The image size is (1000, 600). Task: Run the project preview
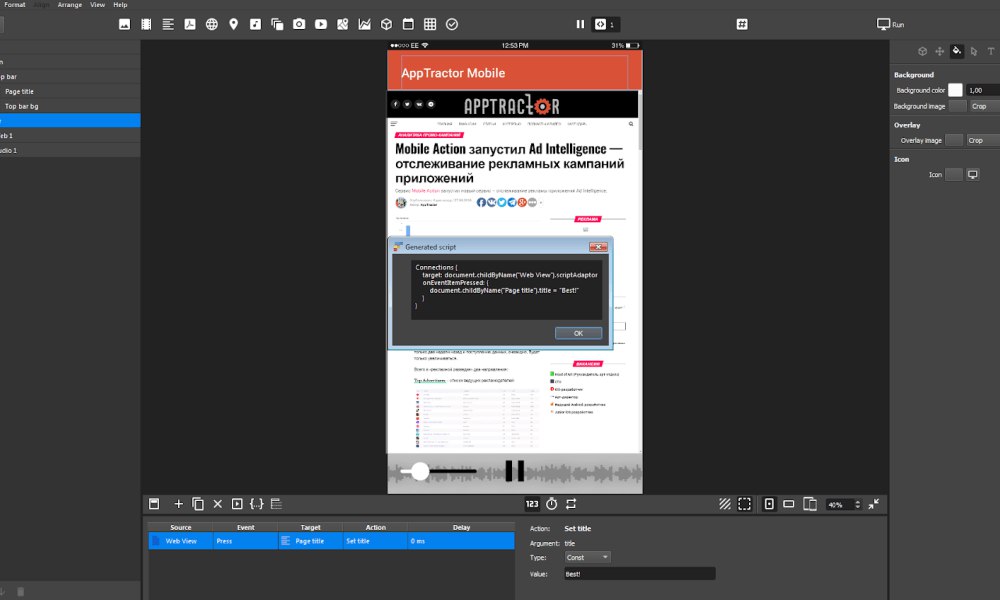(890, 24)
